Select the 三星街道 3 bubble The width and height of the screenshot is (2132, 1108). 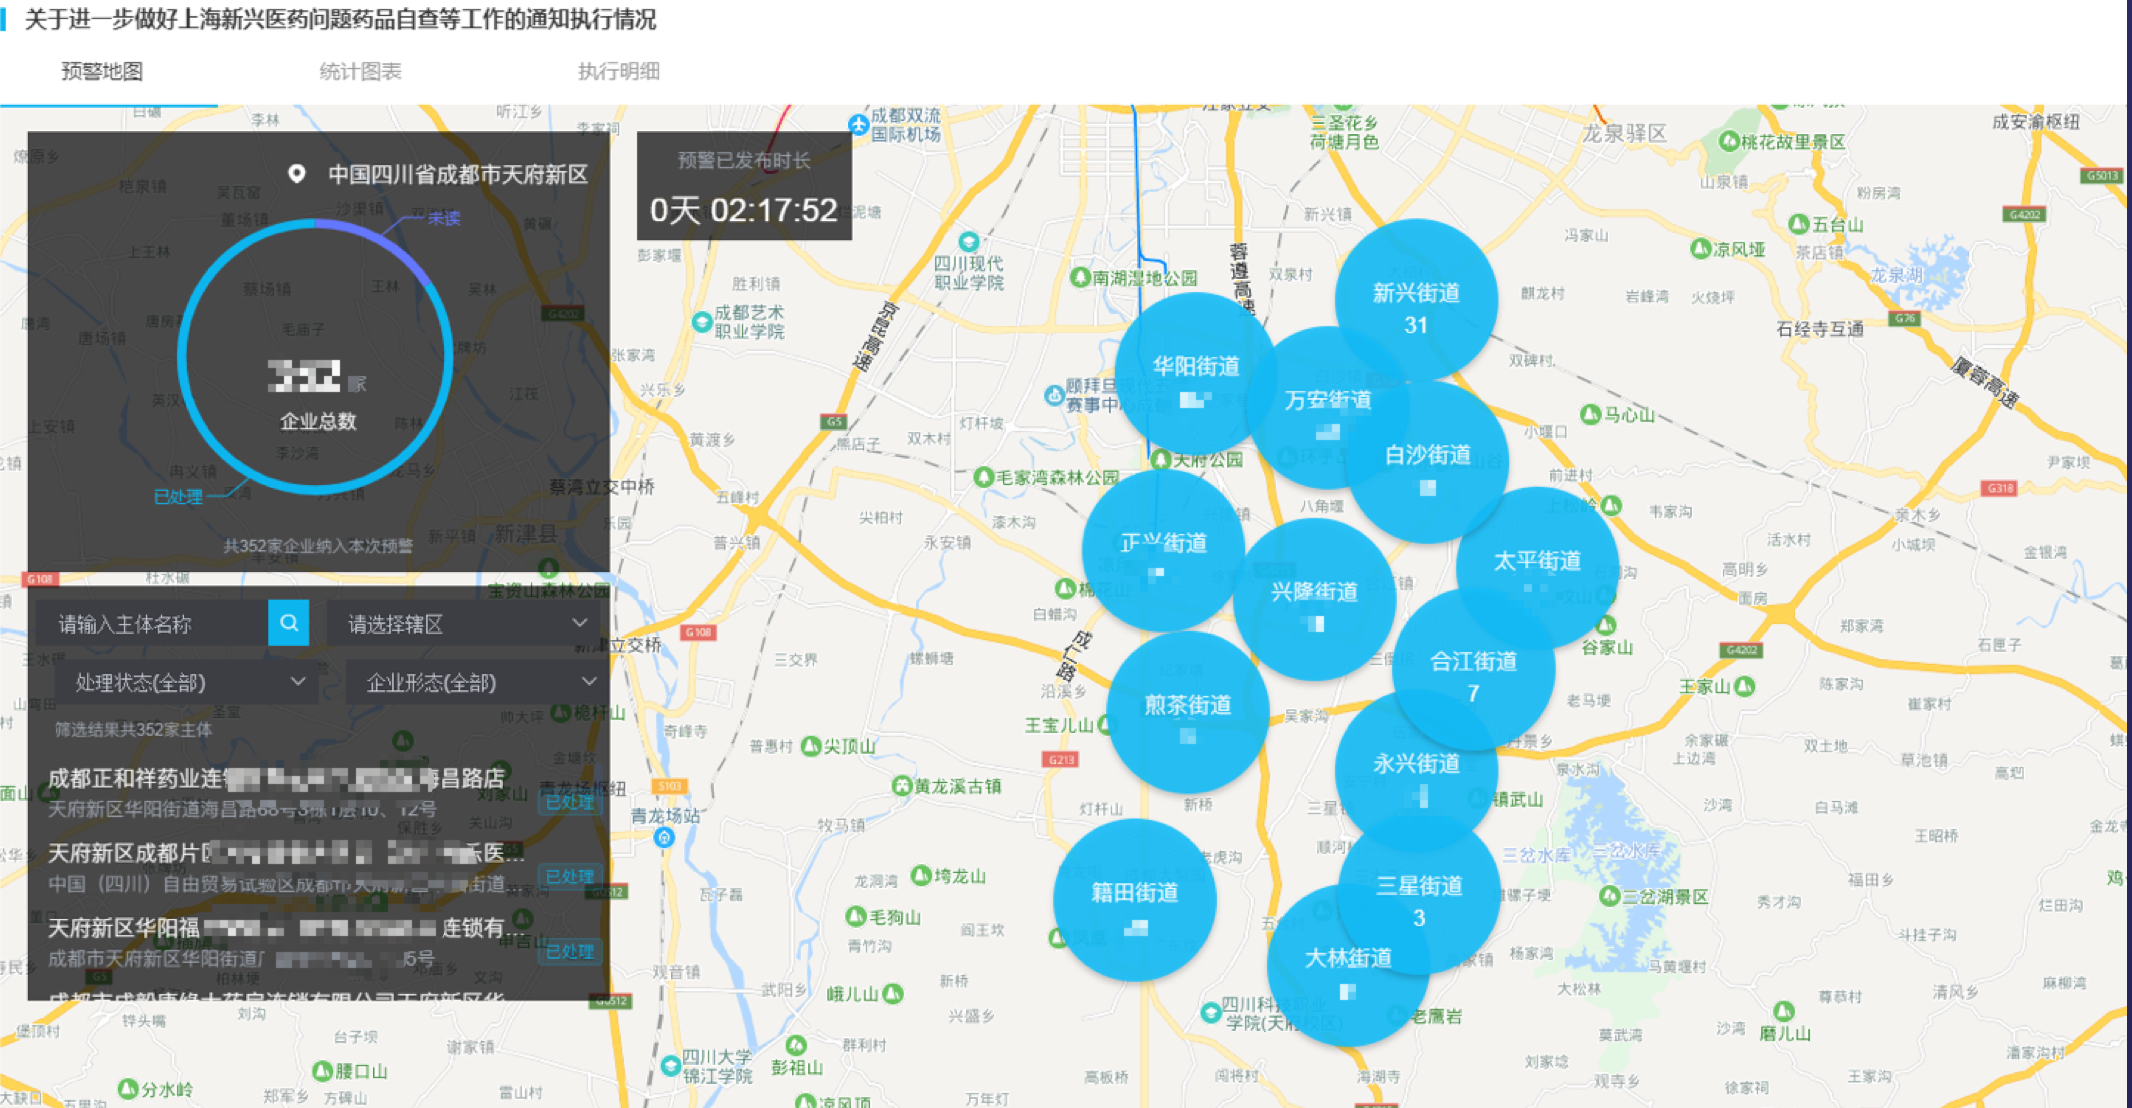click(1419, 893)
